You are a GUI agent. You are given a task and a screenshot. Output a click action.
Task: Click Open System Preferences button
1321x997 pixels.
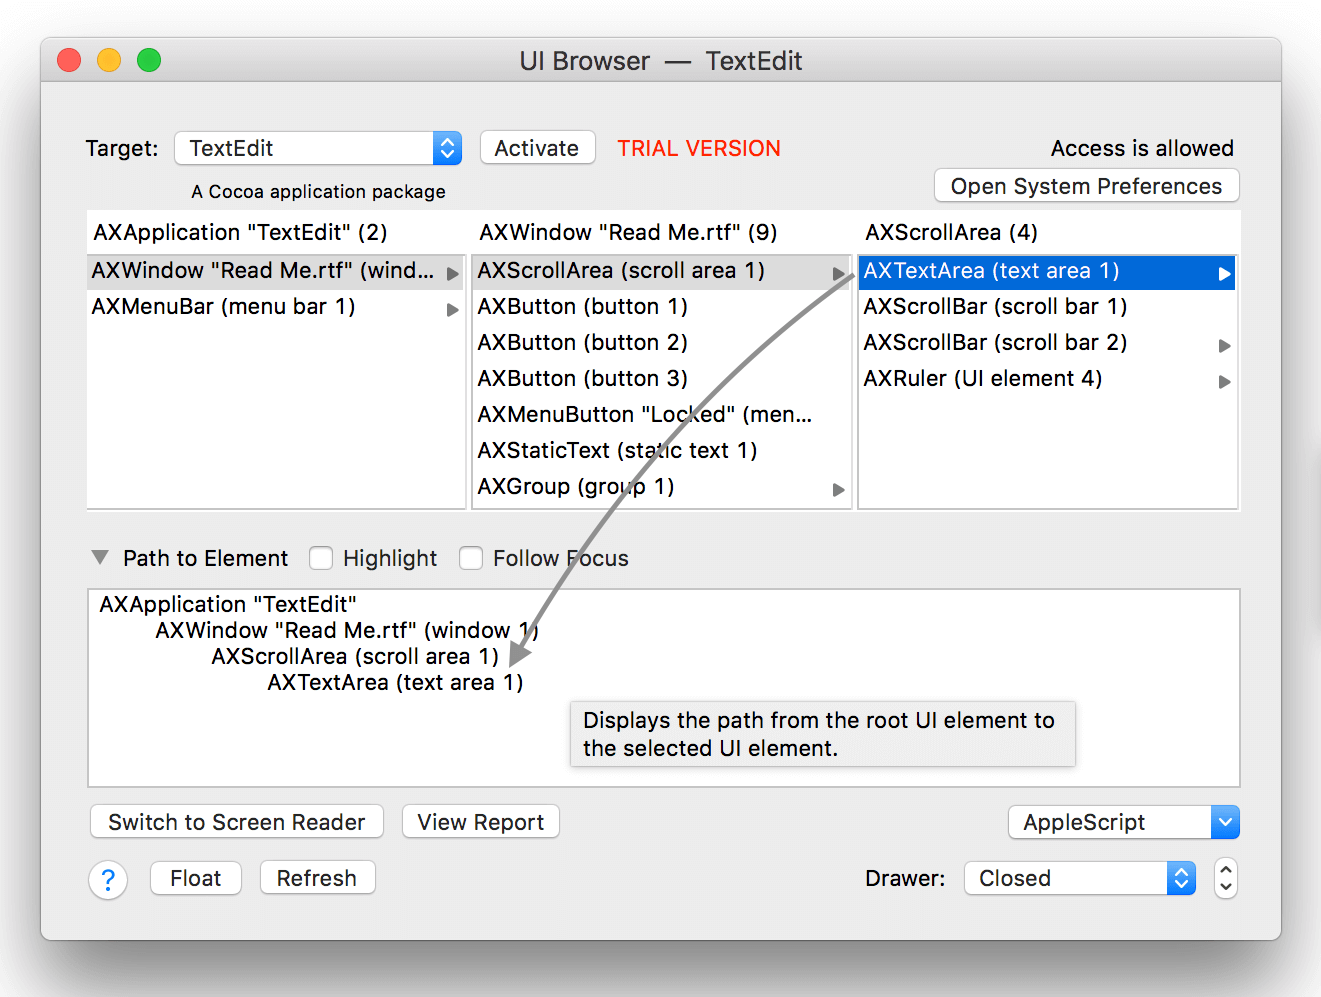coord(1086,186)
